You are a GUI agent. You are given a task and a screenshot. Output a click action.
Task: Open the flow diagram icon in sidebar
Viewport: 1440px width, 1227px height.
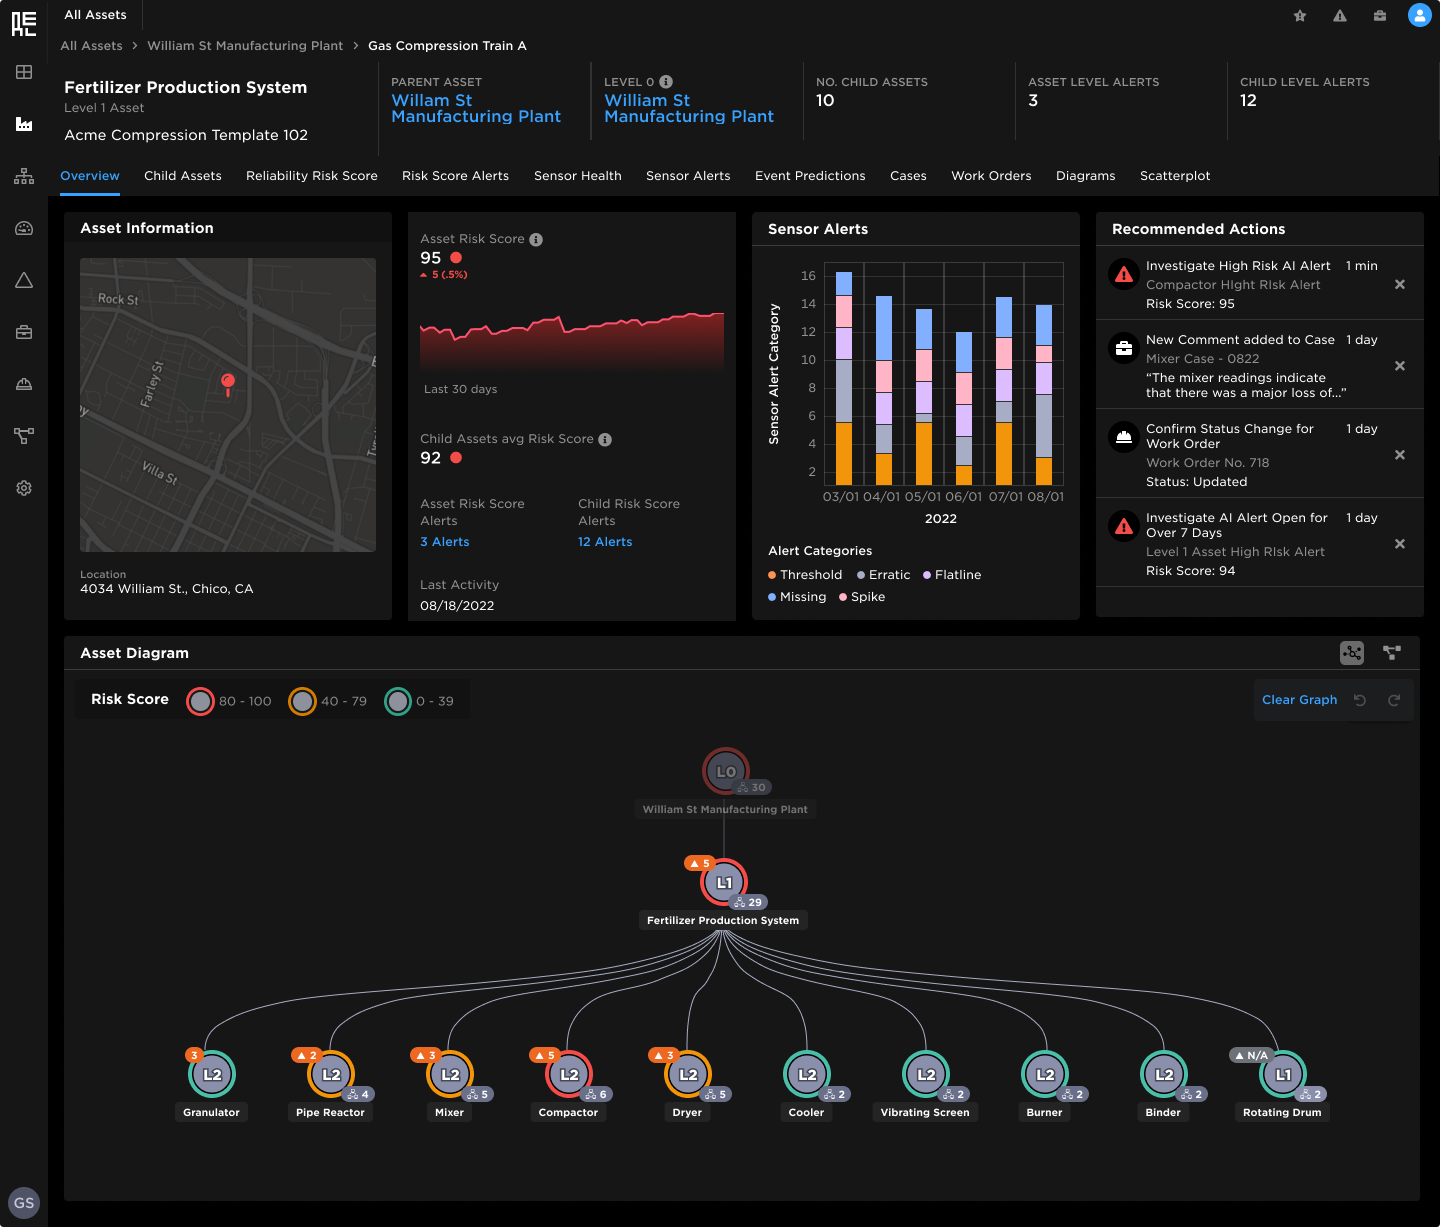[x=24, y=436]
